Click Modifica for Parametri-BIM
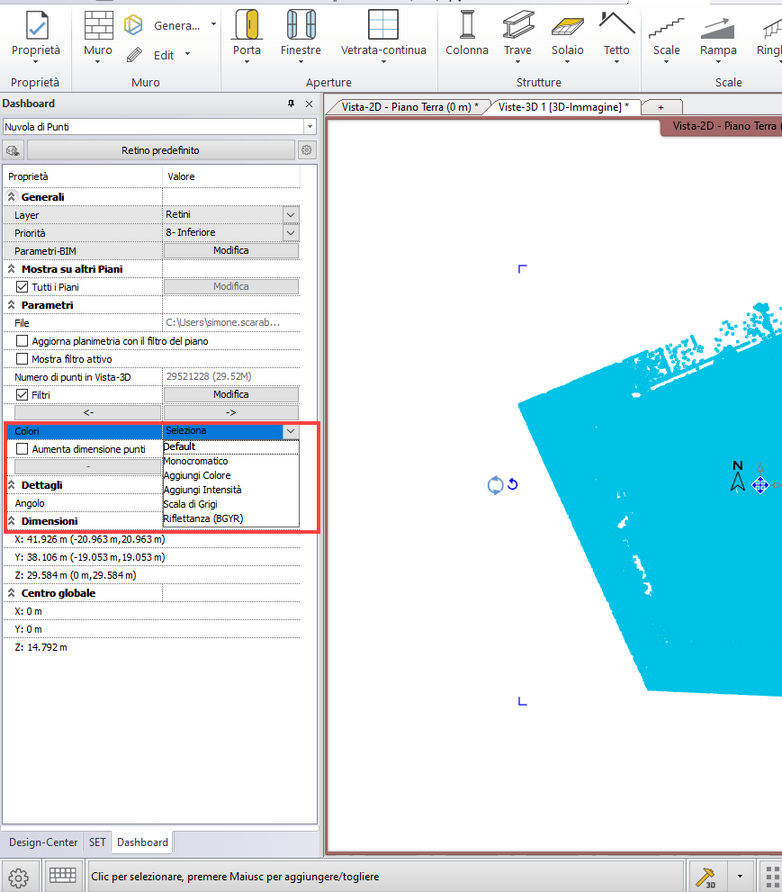This screenshot has height=892, width=782. 231,250
